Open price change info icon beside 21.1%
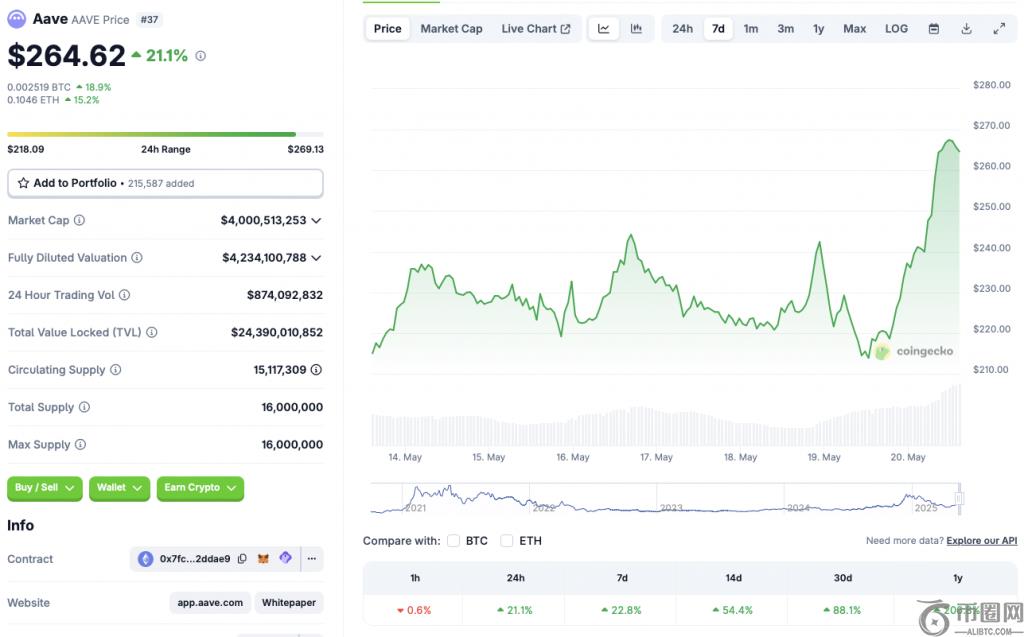This screenshot has width=1024, height=637. tap(200, 56)
